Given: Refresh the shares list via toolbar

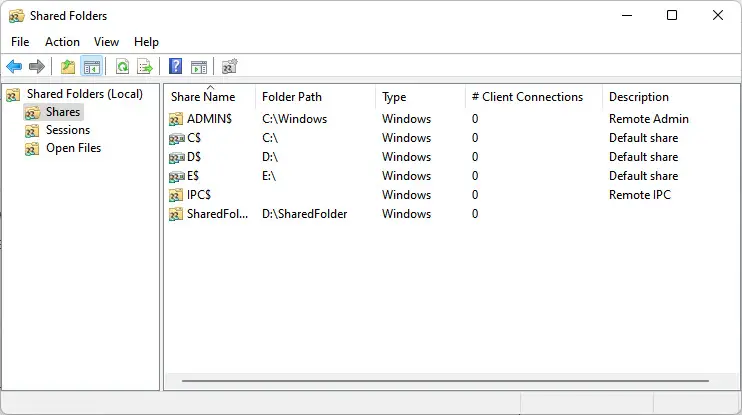Looking at the screenshot, I should click(x=123, y=67).
